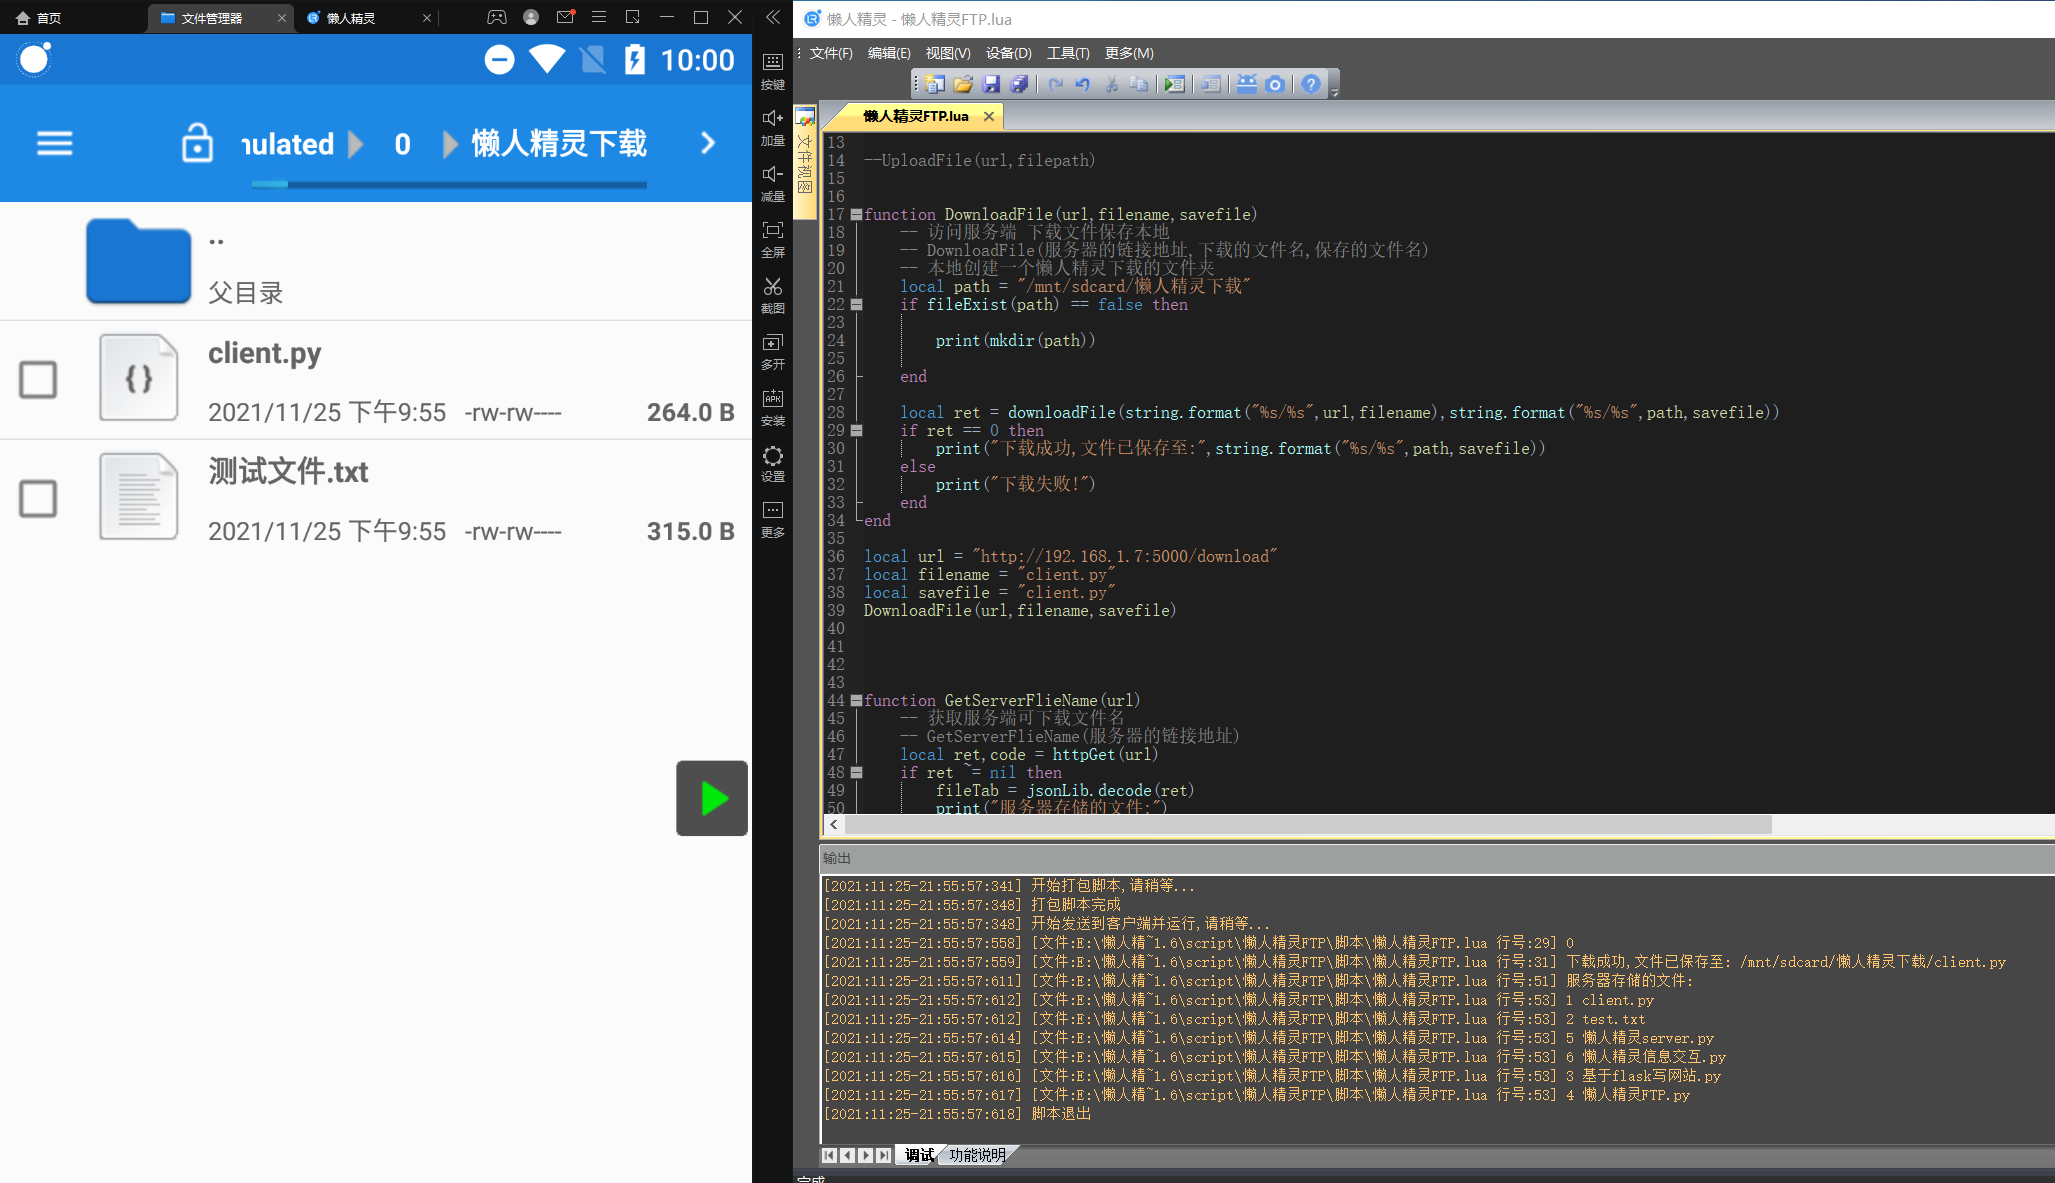Click the Copy icon in the toolbar
This screenshot has width=2055, height=1183.
(1139, 85)
